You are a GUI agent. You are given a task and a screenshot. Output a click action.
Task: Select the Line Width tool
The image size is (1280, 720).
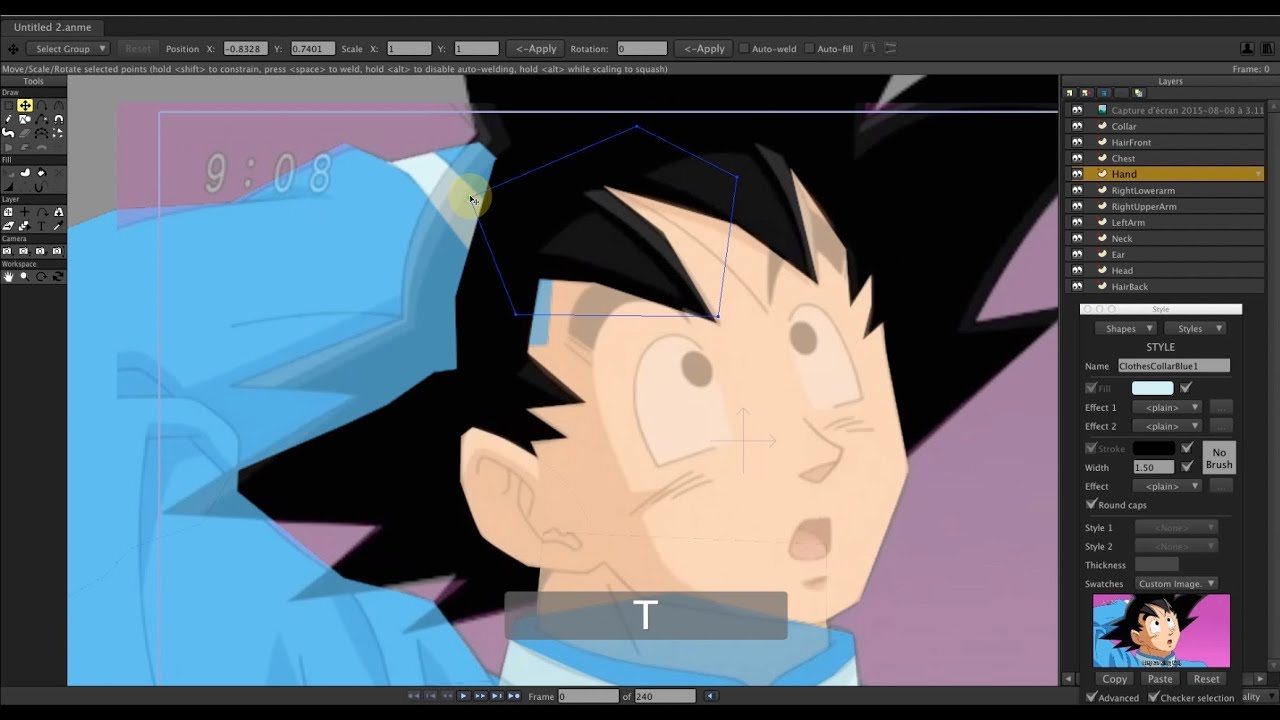click(x=7, y=186)
